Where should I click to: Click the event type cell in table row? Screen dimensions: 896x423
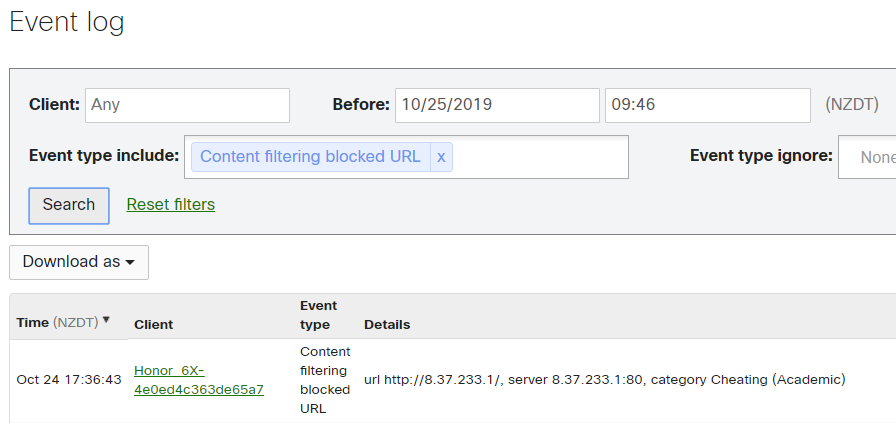point(325,380)
